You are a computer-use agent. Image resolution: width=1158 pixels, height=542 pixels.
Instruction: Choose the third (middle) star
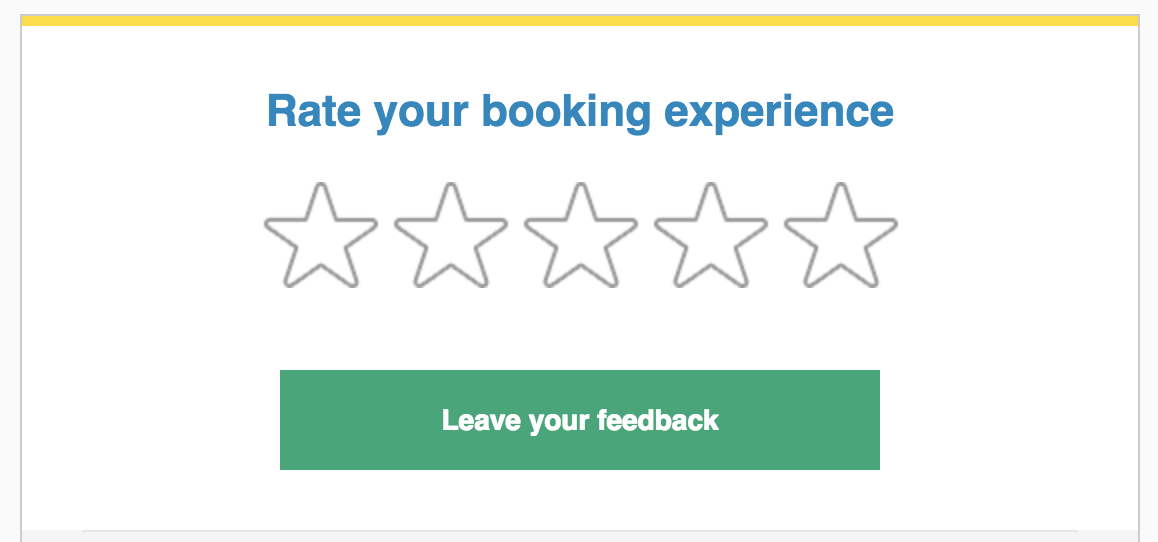tap(581, 236)
